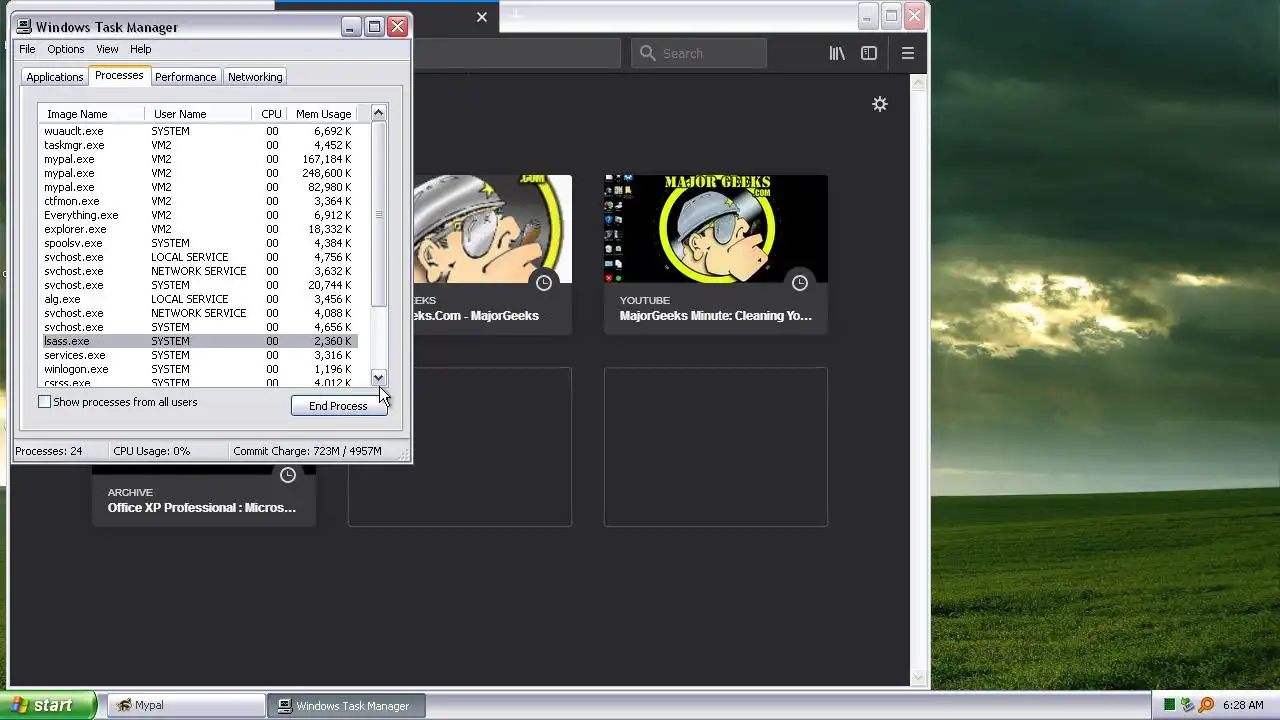Open the Help menu in Task Manager

pos(140,49)
